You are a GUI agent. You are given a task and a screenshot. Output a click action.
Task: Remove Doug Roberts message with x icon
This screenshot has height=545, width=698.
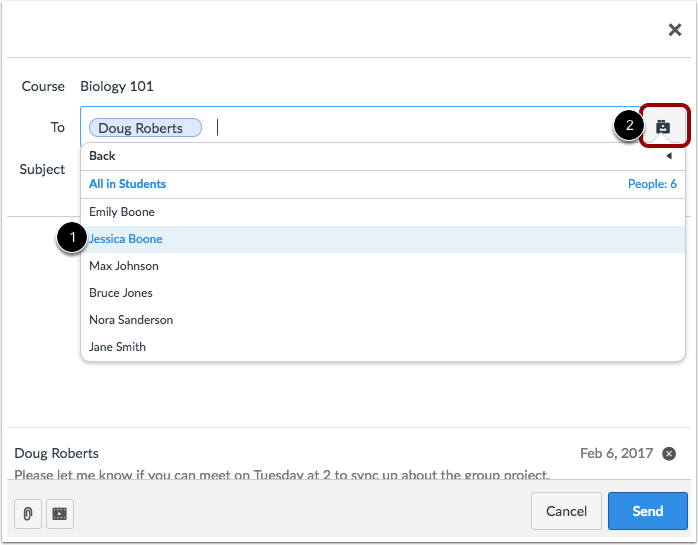[669, 454]
